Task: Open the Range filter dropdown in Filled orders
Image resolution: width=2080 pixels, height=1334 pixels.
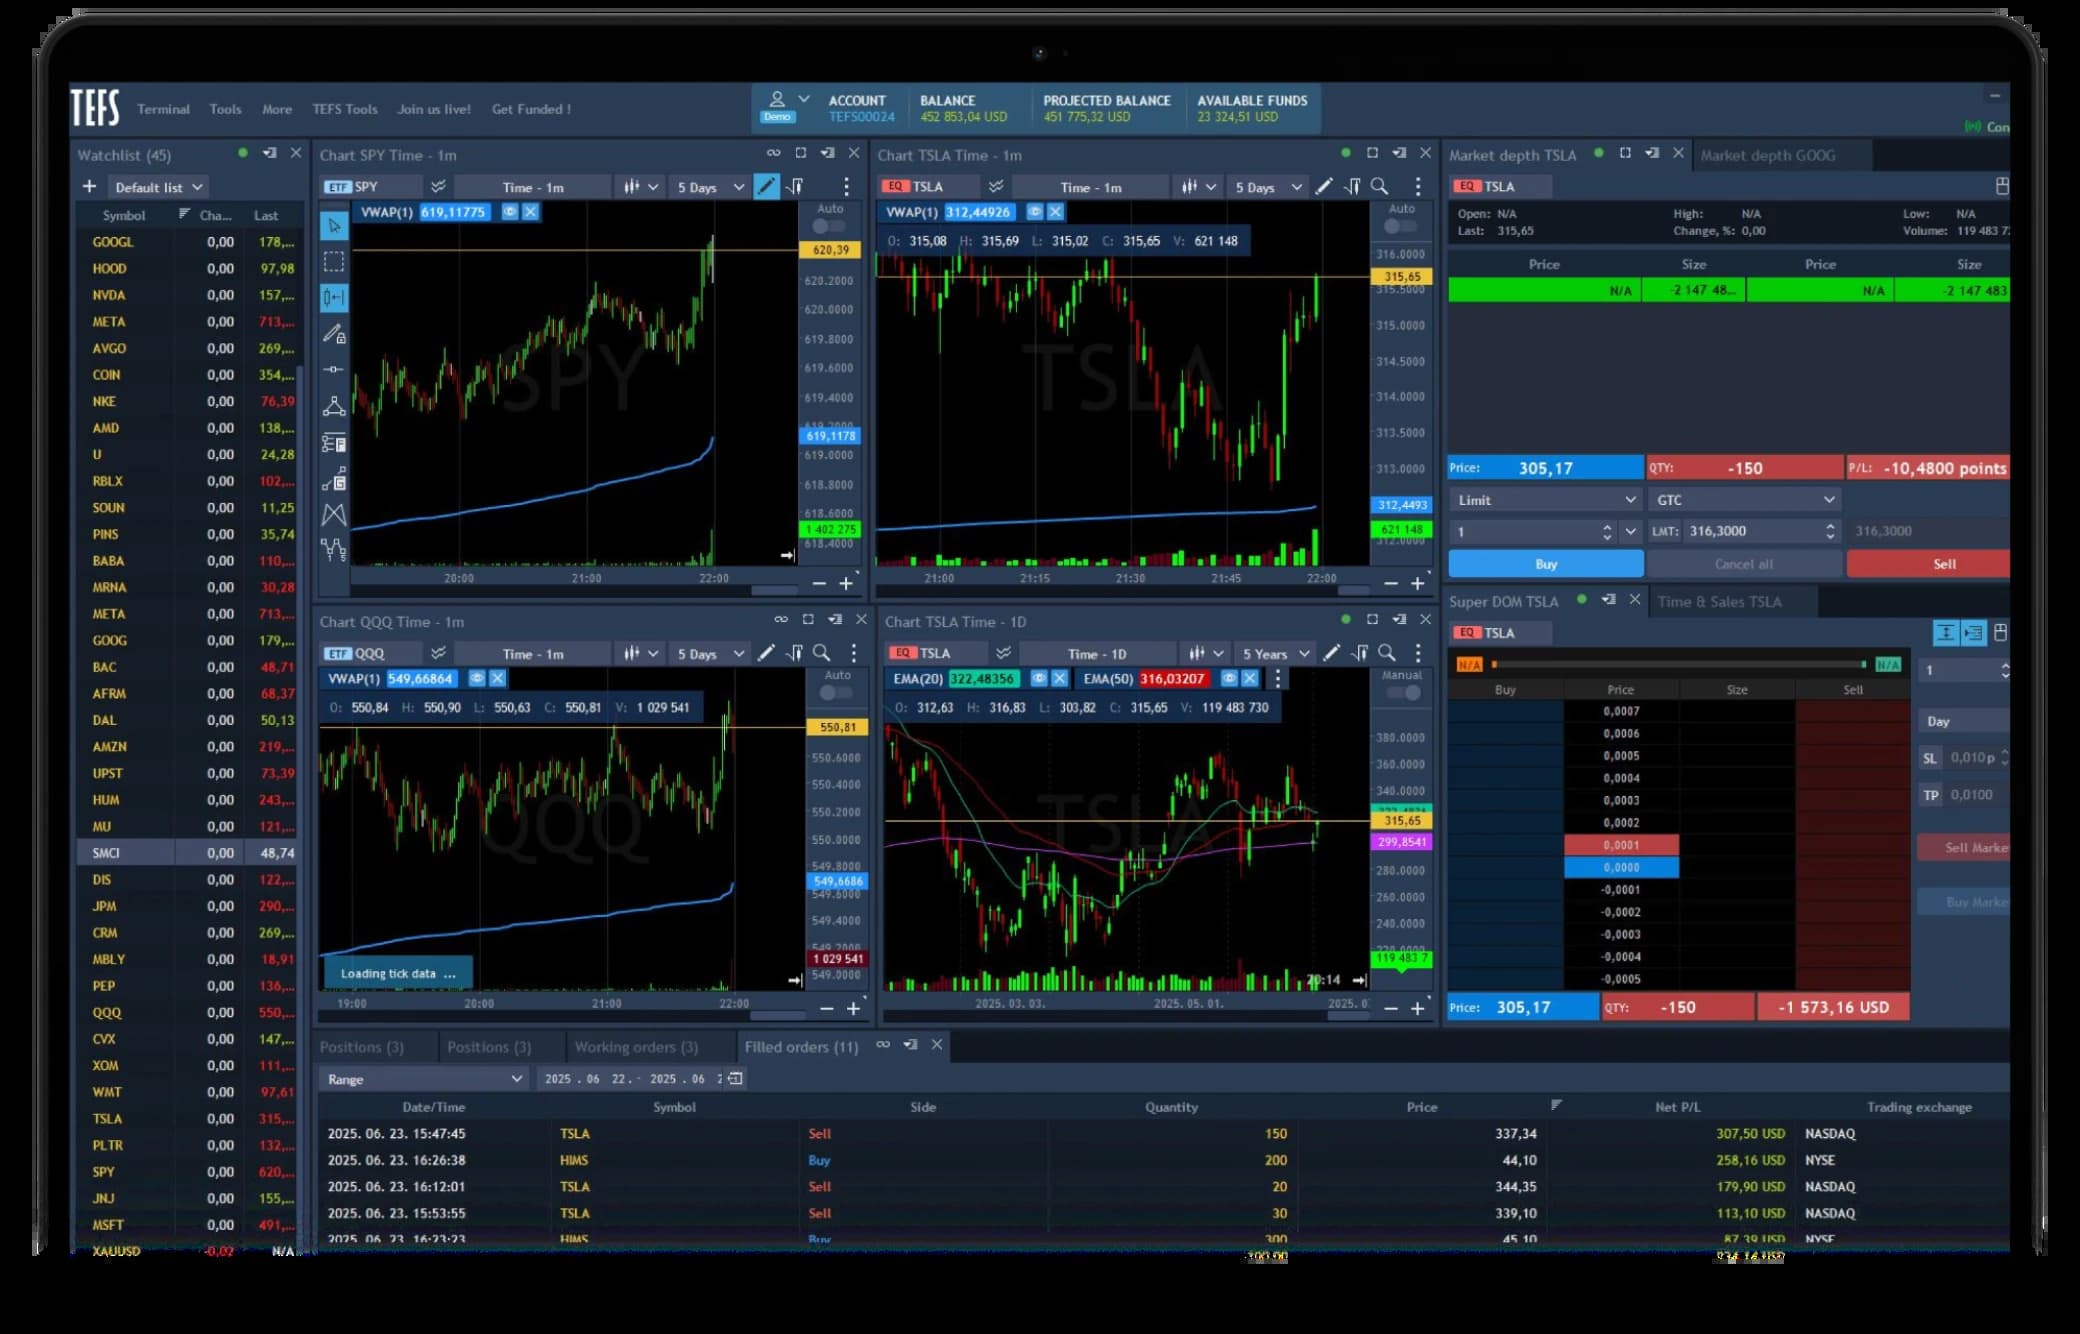Action: (424, 1079)
